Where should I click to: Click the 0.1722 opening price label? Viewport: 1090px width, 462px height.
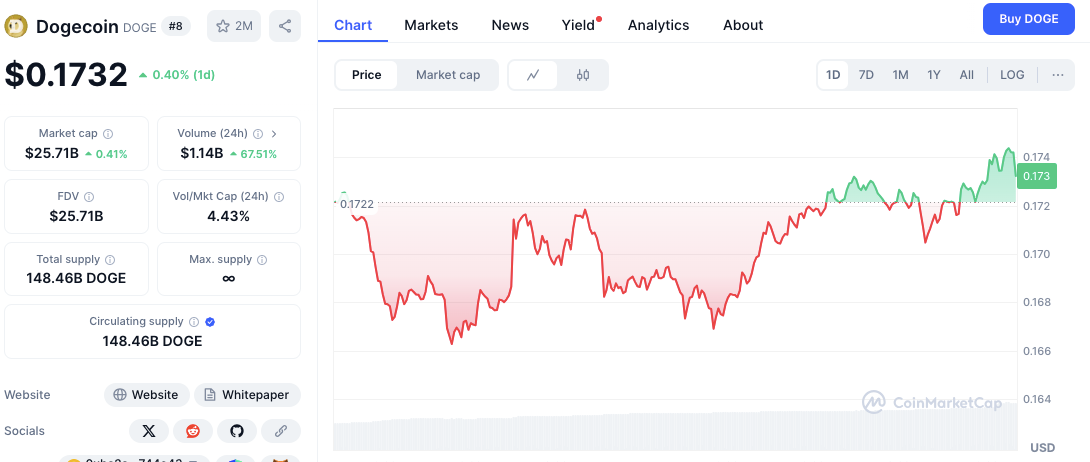coord(357,204)
